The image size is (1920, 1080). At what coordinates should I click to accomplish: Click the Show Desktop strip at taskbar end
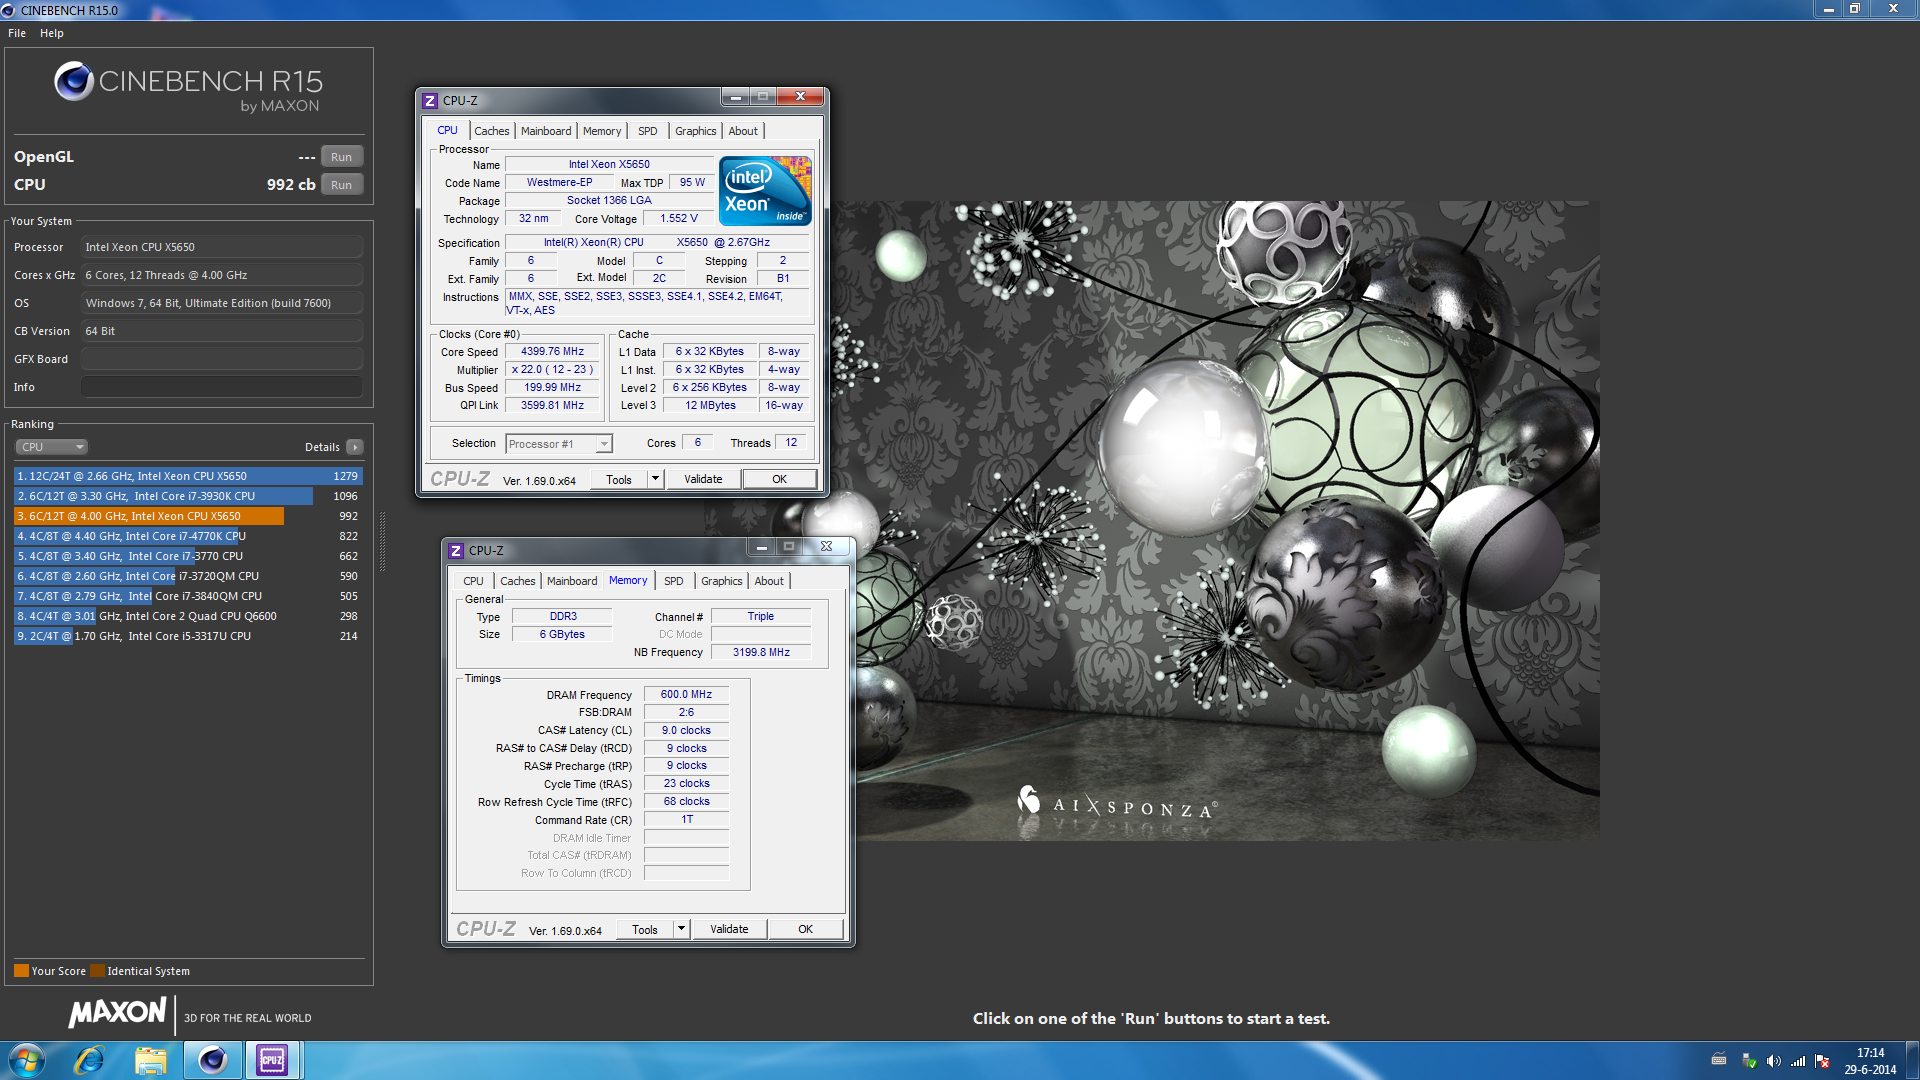pos(1912,1060)
